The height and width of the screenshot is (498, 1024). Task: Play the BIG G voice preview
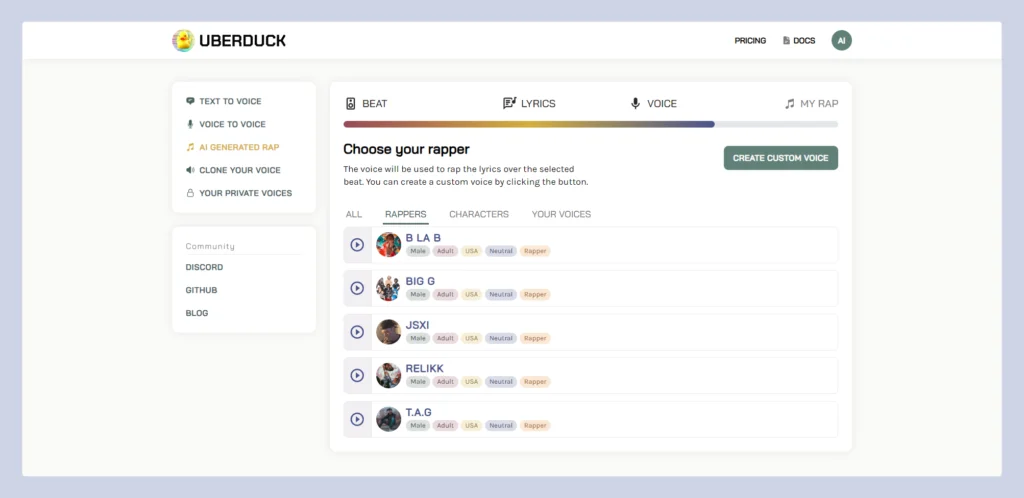click(x=357, y=288)
